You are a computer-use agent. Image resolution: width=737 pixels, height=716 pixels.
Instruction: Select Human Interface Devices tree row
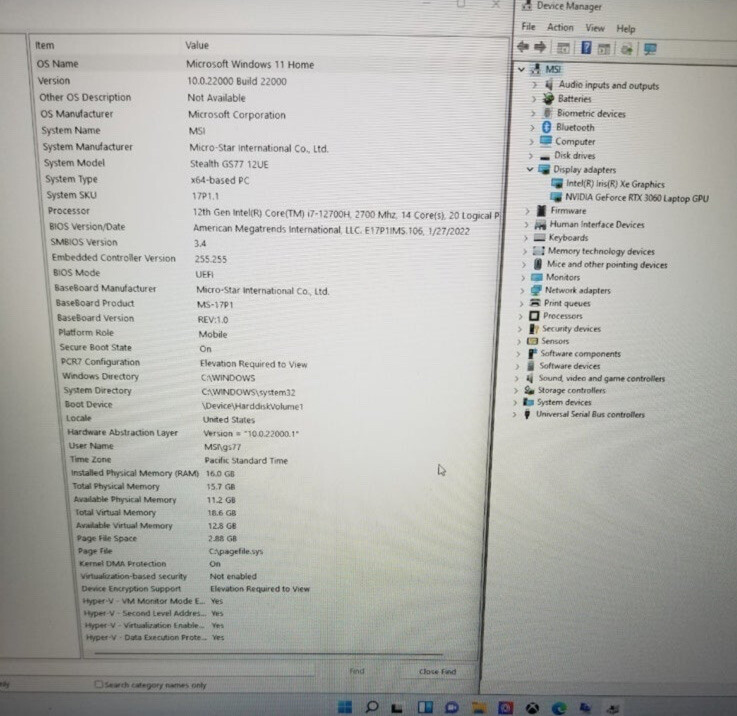597,224
